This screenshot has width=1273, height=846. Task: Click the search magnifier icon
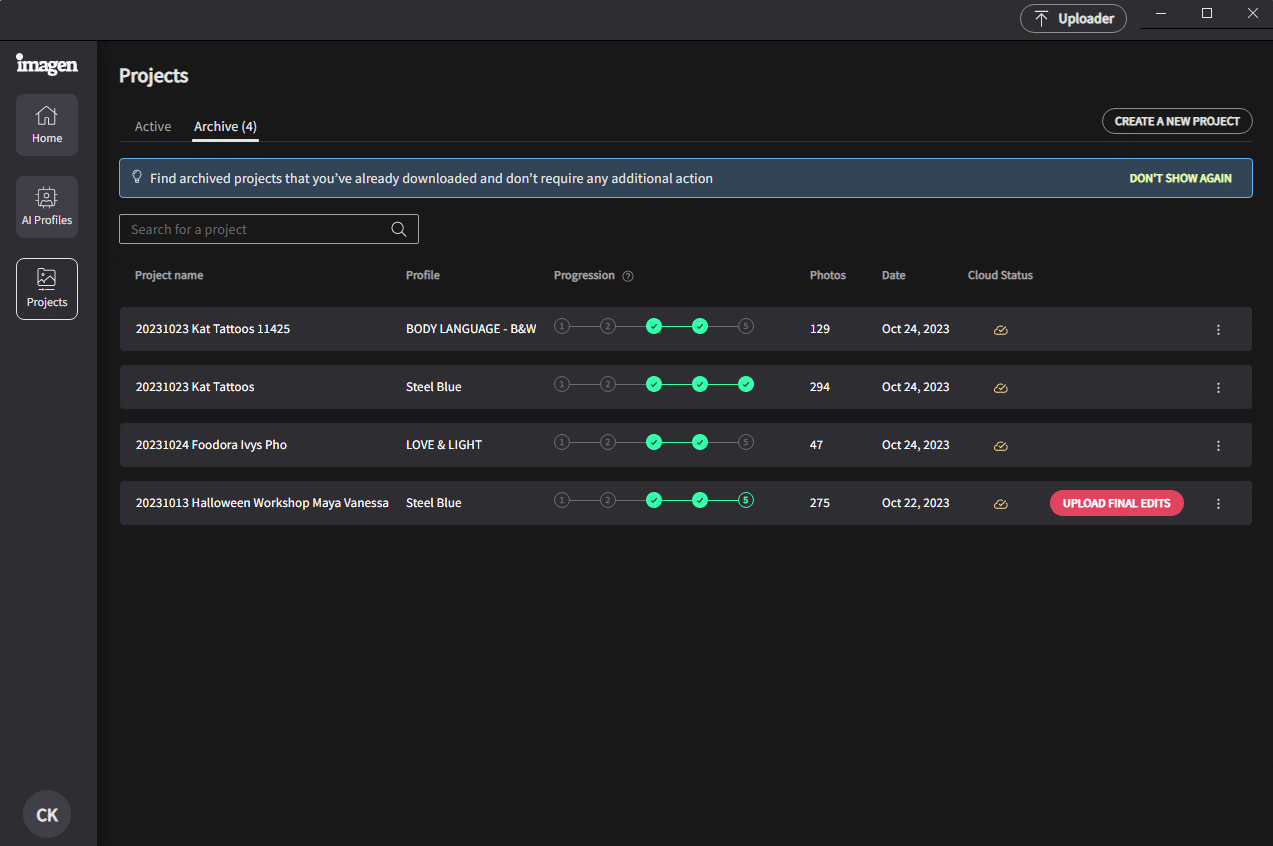(398, 229)
